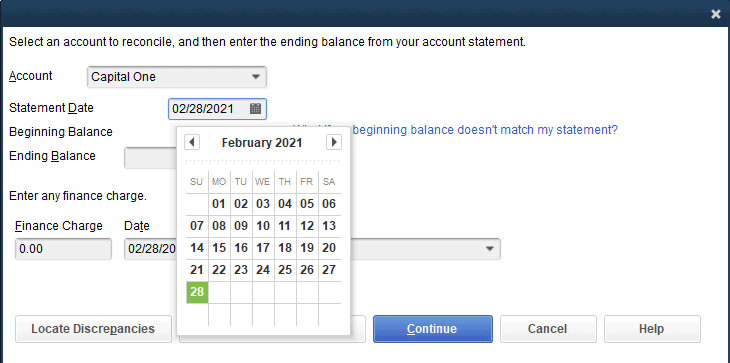Viewport: 730px width, 363px height.
Task: Advance calendar to next month
Action: tap(333, 142)
